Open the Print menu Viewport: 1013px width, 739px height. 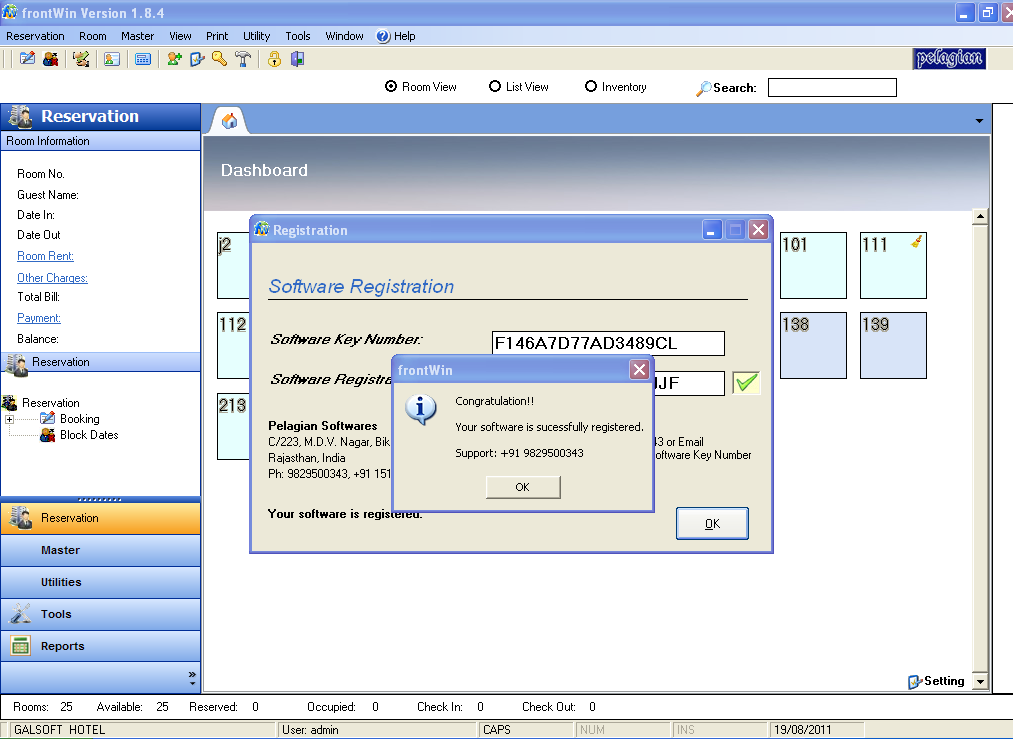pyautogui.click(x=217, y=36)
